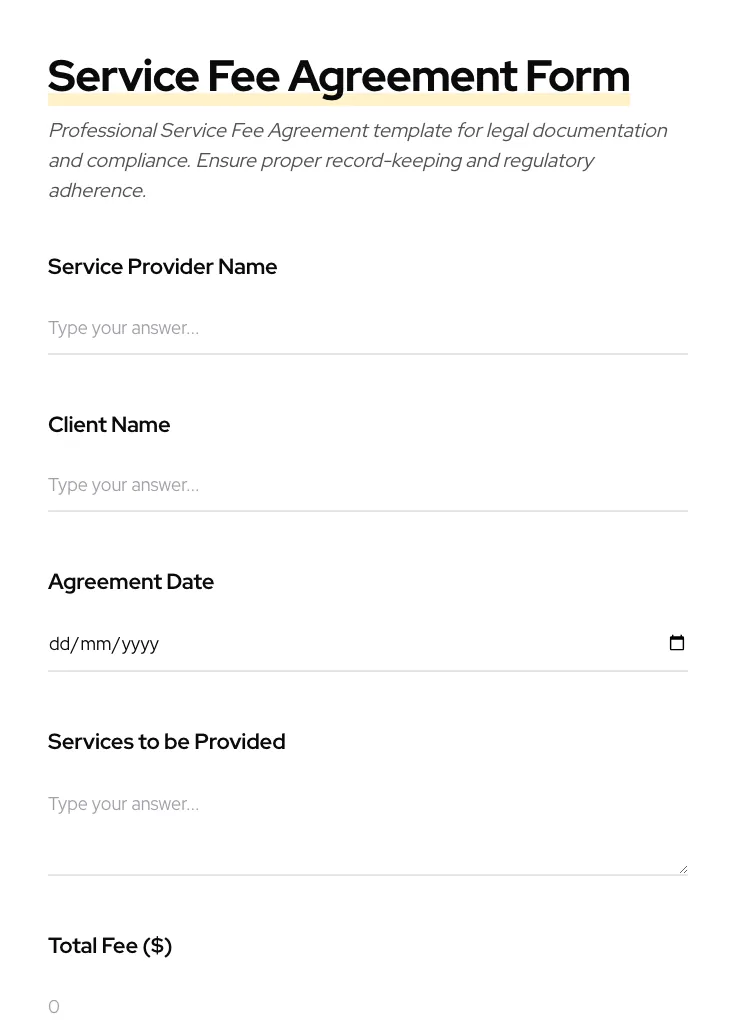The height and width of the screenshot is (1024, 736).
Task: Click the dd segment of the date
Action: pos(60,644)
